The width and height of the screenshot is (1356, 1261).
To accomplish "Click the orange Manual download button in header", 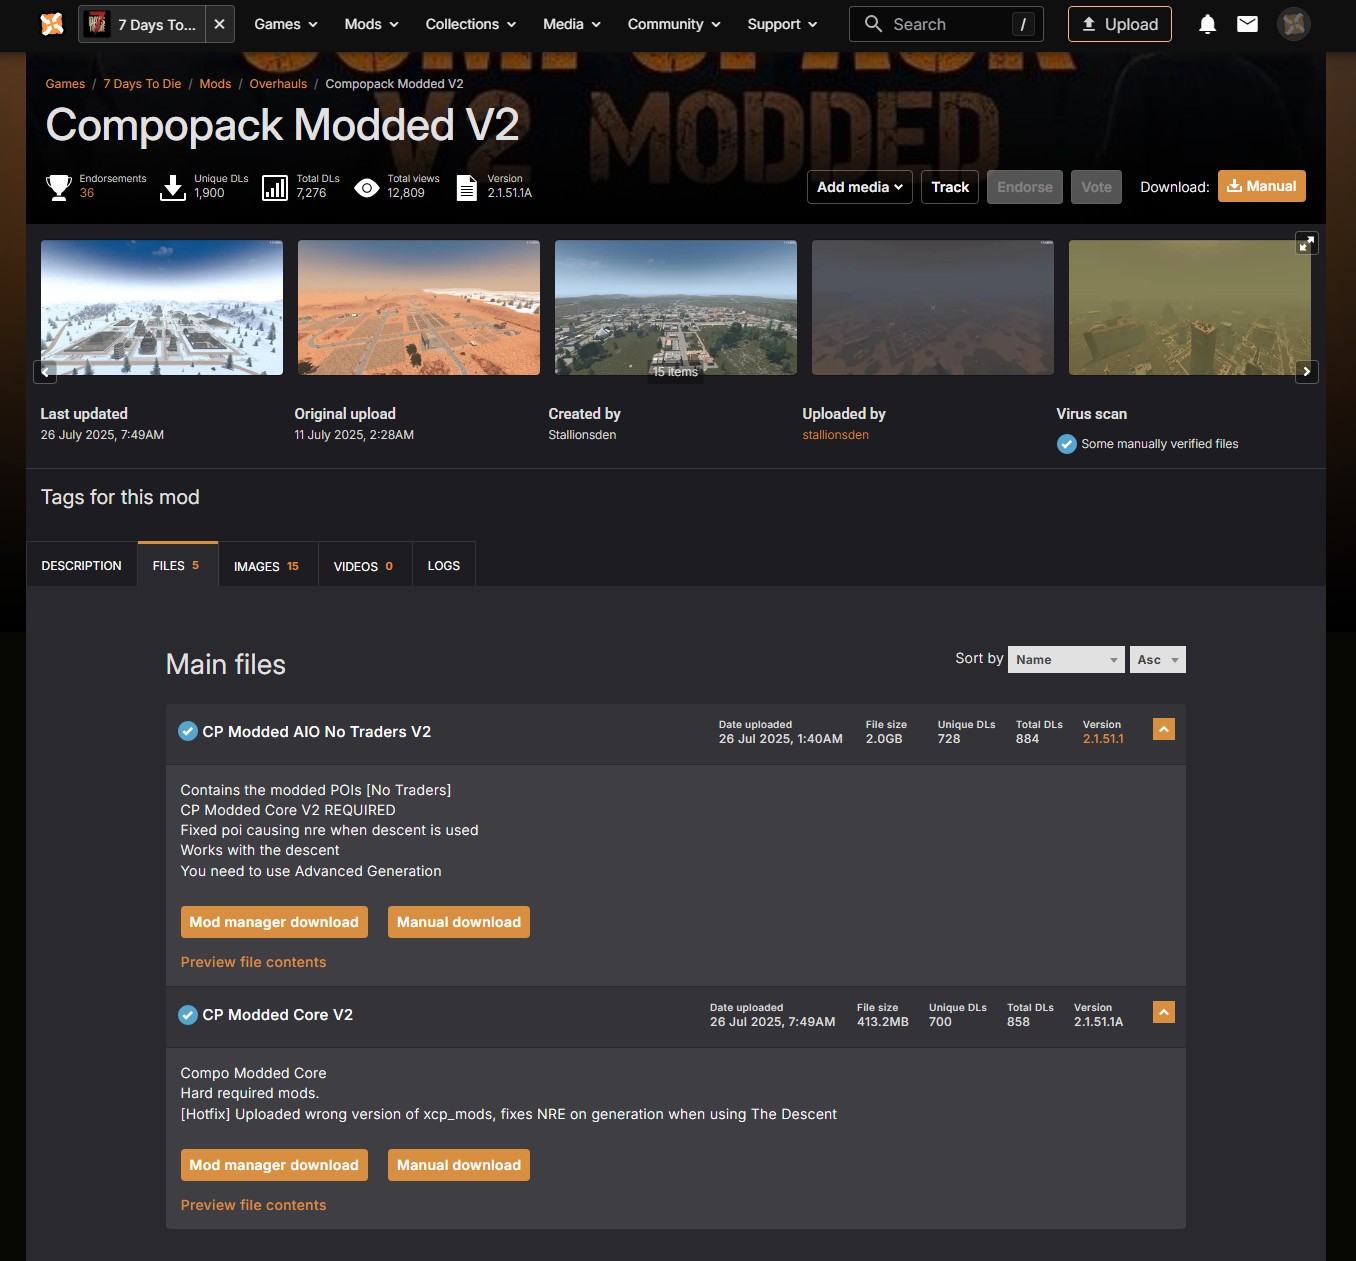I will point(1262,186).
